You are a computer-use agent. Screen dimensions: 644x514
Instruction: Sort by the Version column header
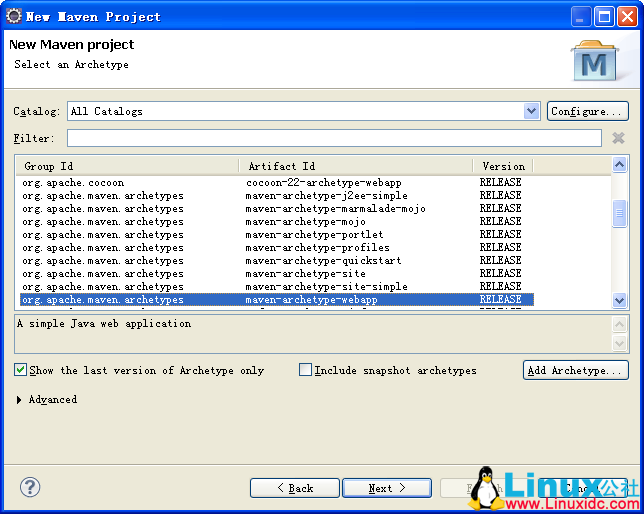coord(503,166)
